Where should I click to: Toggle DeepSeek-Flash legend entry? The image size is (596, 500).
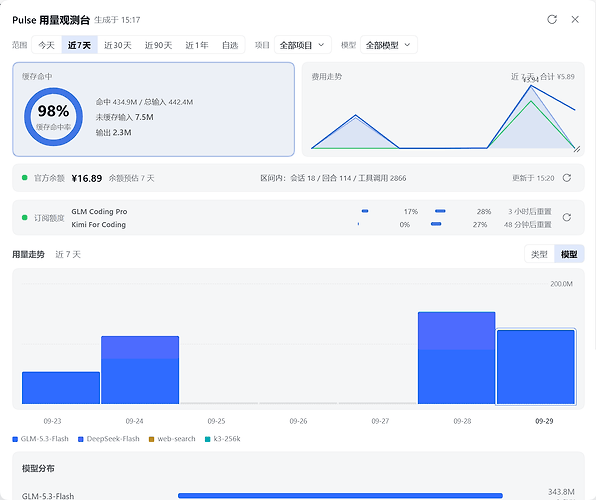pyautogui.click(x=109, y=439)
